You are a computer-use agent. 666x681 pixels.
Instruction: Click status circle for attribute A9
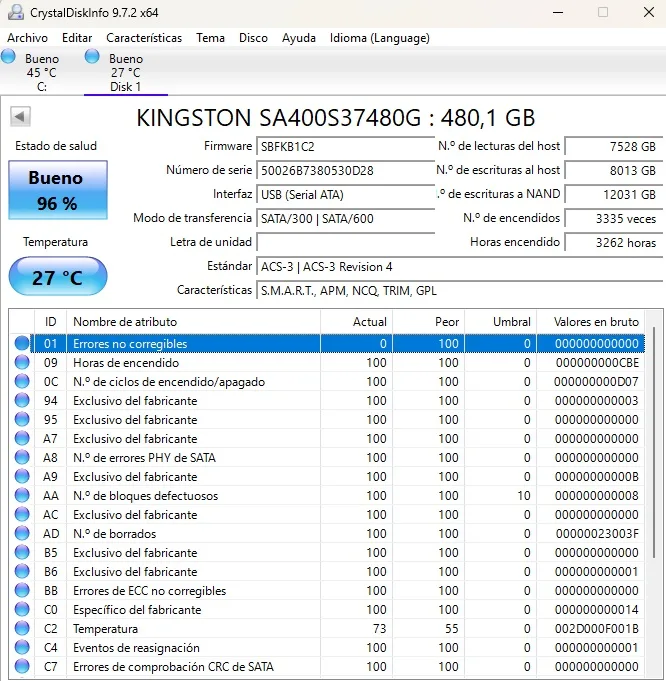coord(22,477)
